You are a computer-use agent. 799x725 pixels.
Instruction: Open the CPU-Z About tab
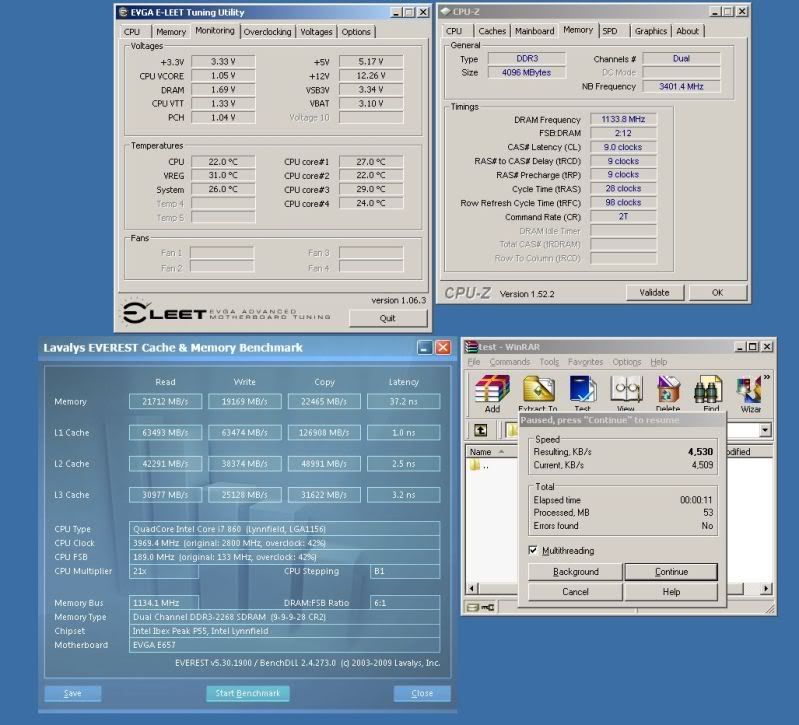click(687, 31)
